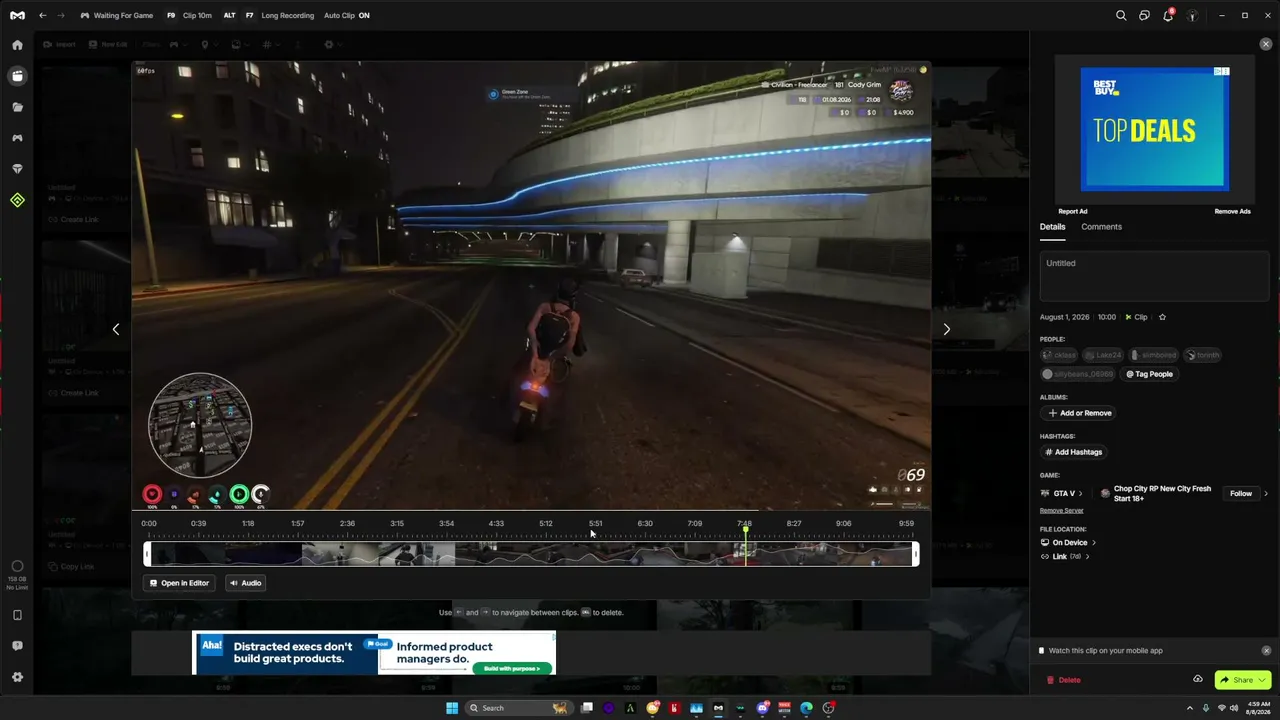Open messages icon in top bar
The height and width of the screenshot is (720, 1280).
(x=1145, y=15)
